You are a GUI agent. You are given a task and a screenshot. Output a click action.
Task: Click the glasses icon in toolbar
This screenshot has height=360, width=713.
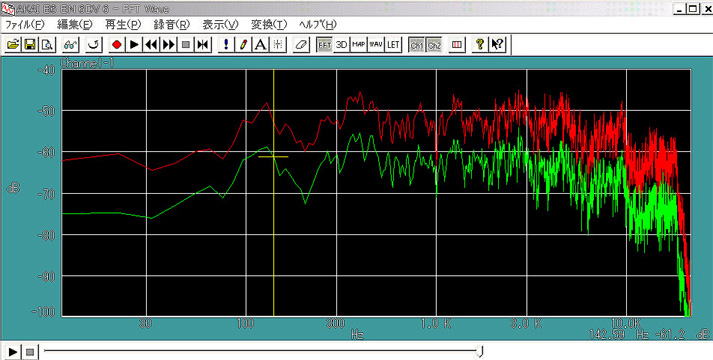pyautogui.click(x=71, y=45)
